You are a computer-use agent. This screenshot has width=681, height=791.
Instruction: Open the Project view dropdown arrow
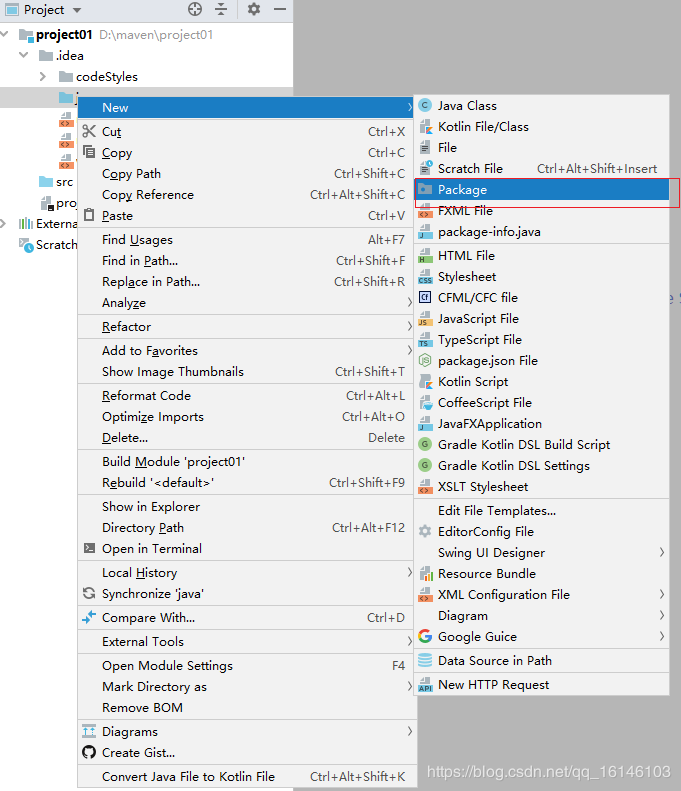77,10
